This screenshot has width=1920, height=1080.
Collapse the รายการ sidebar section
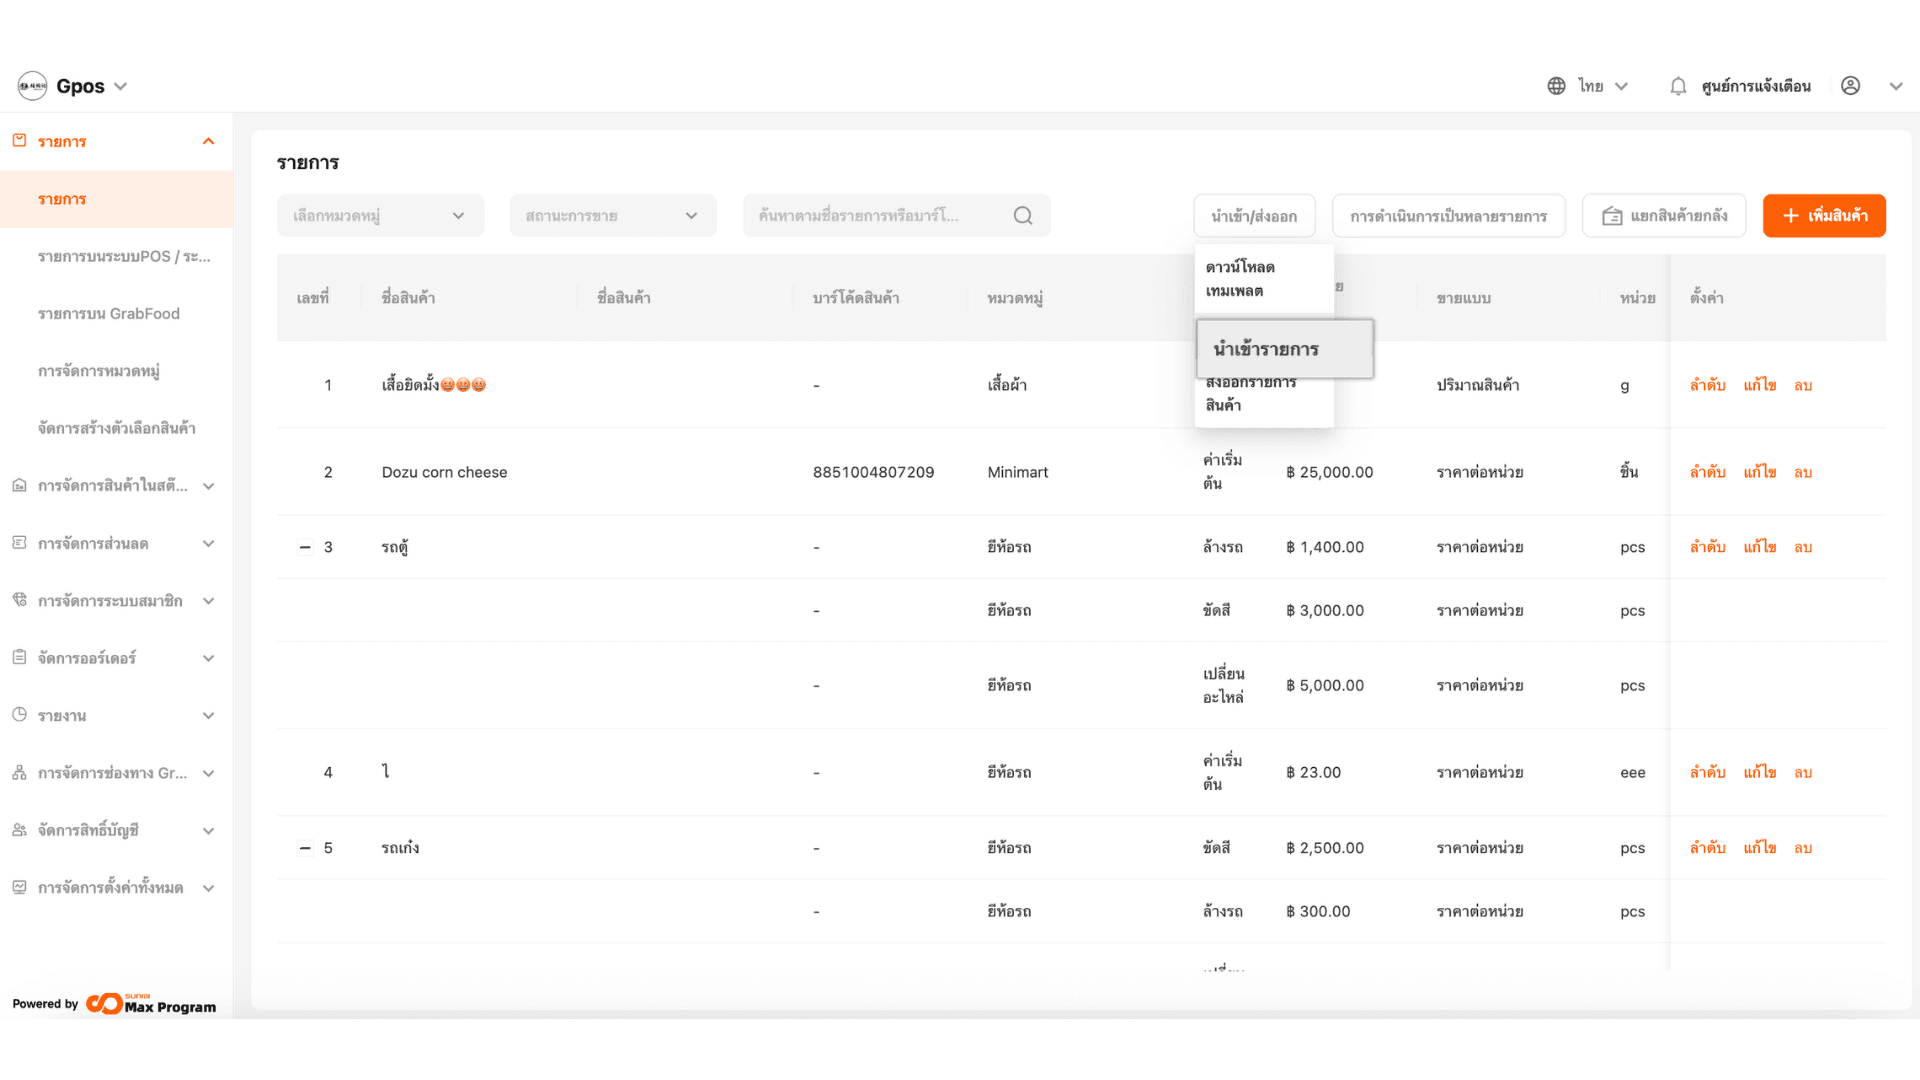tap(208, 142)
